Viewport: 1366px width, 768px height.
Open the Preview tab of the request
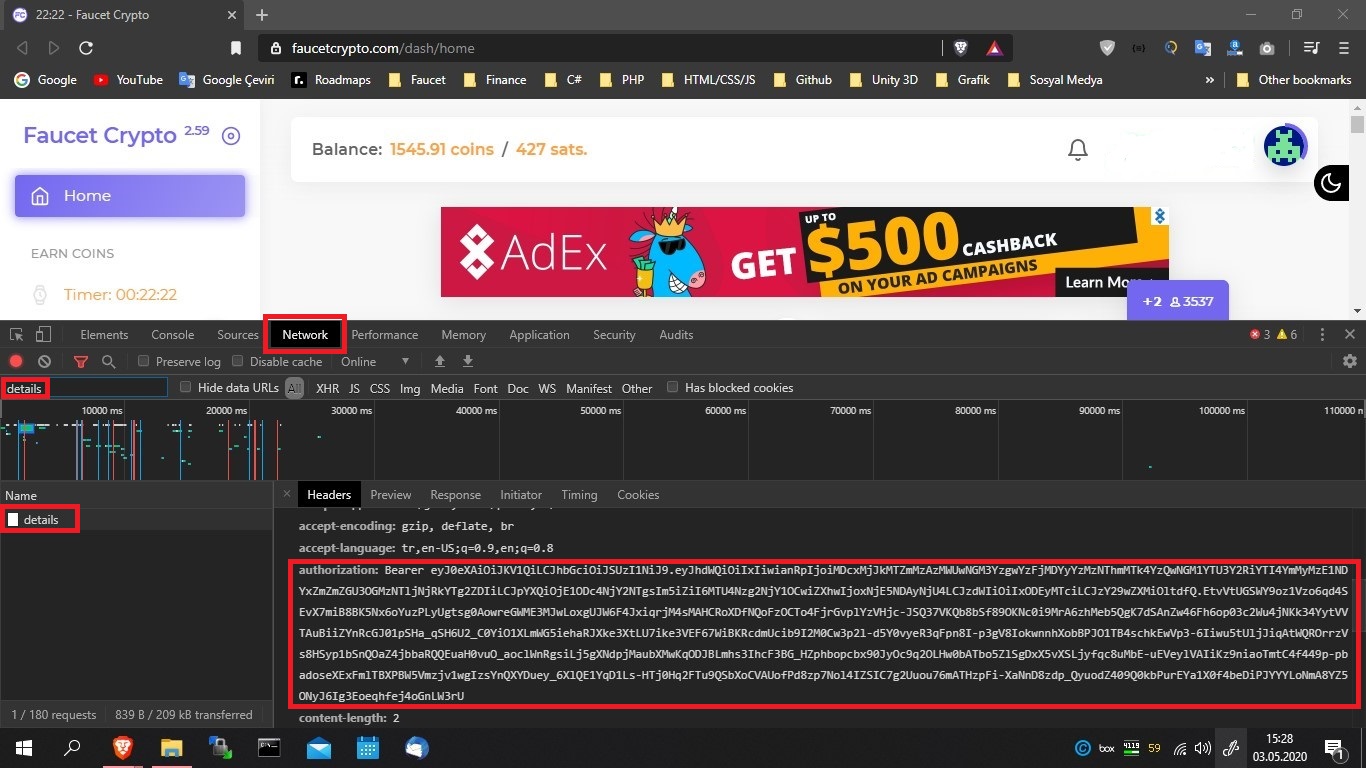(x=391, y=495)
